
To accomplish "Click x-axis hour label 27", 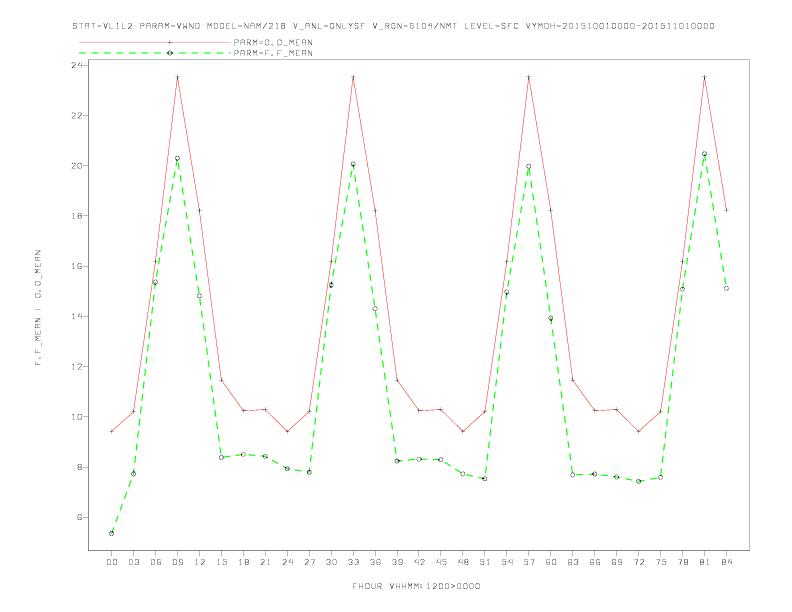I will [x=309, y=562].
